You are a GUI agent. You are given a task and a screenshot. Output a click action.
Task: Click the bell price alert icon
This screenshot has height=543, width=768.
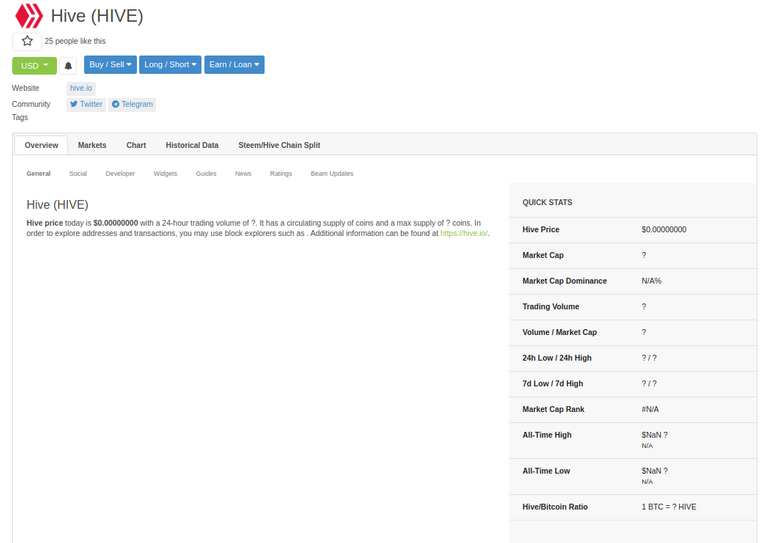68,65
